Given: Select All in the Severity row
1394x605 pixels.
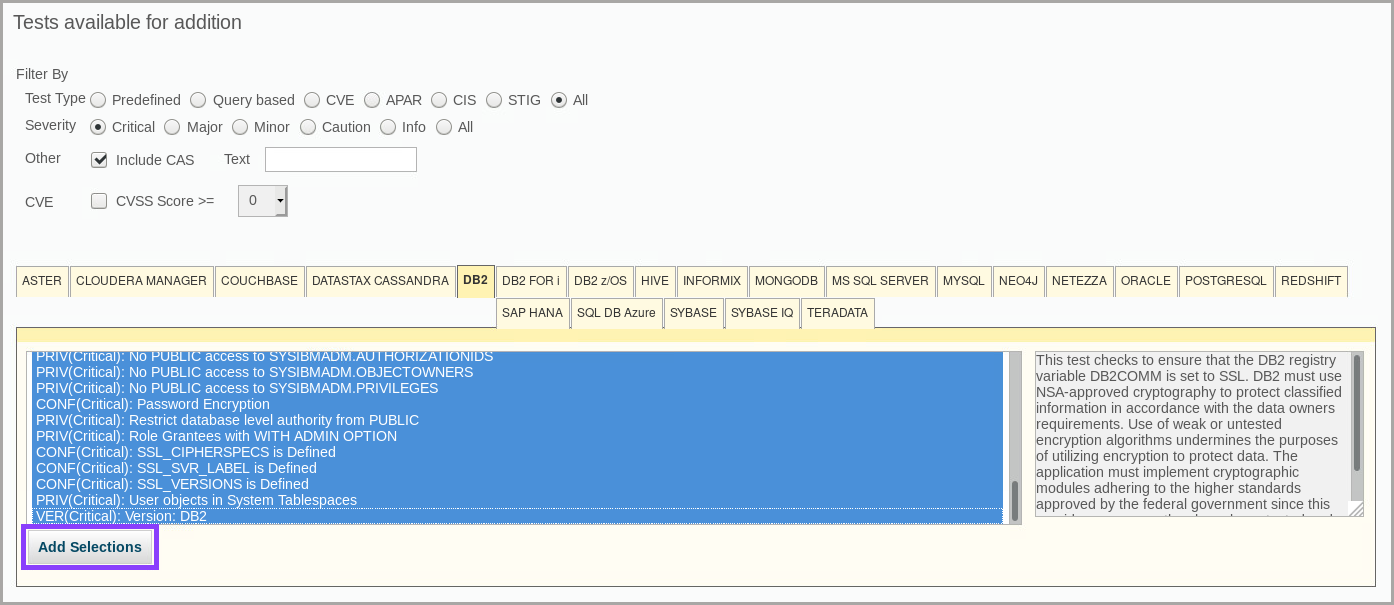Looking at the screenshot, I should pos(444,127).
